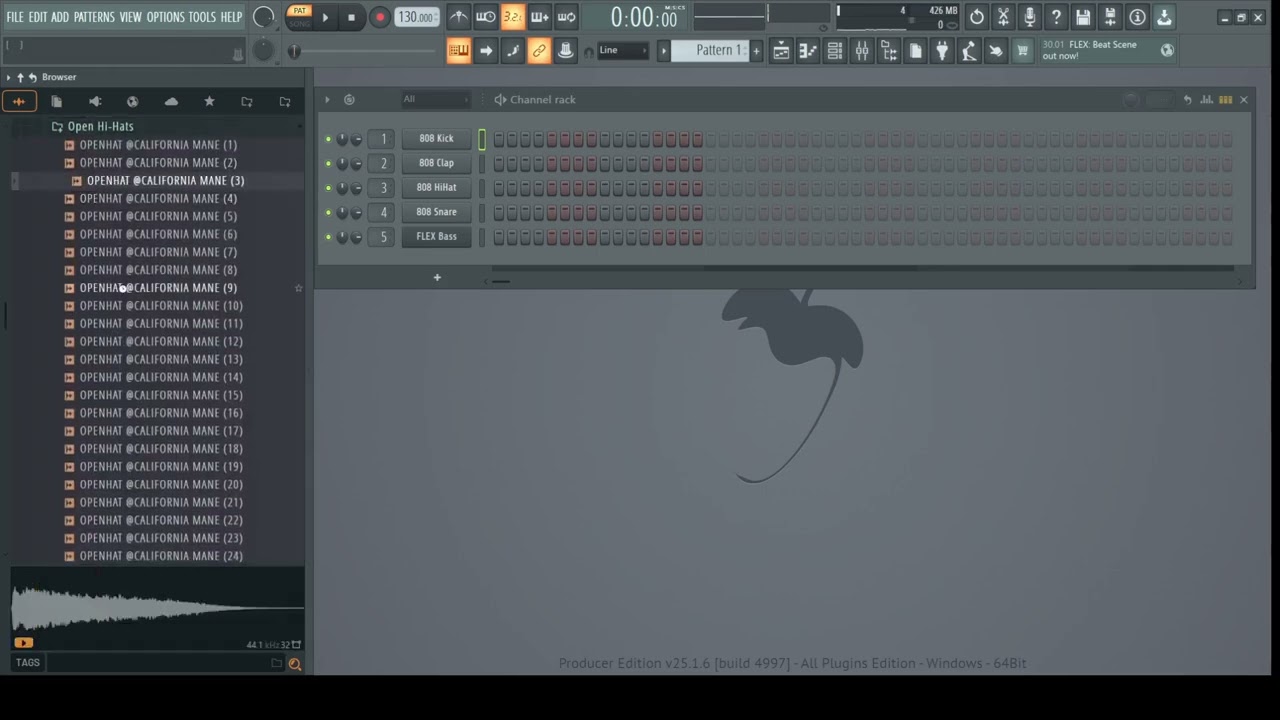Open the EDIT menu
1280x720 pixels.
(38, 17)
